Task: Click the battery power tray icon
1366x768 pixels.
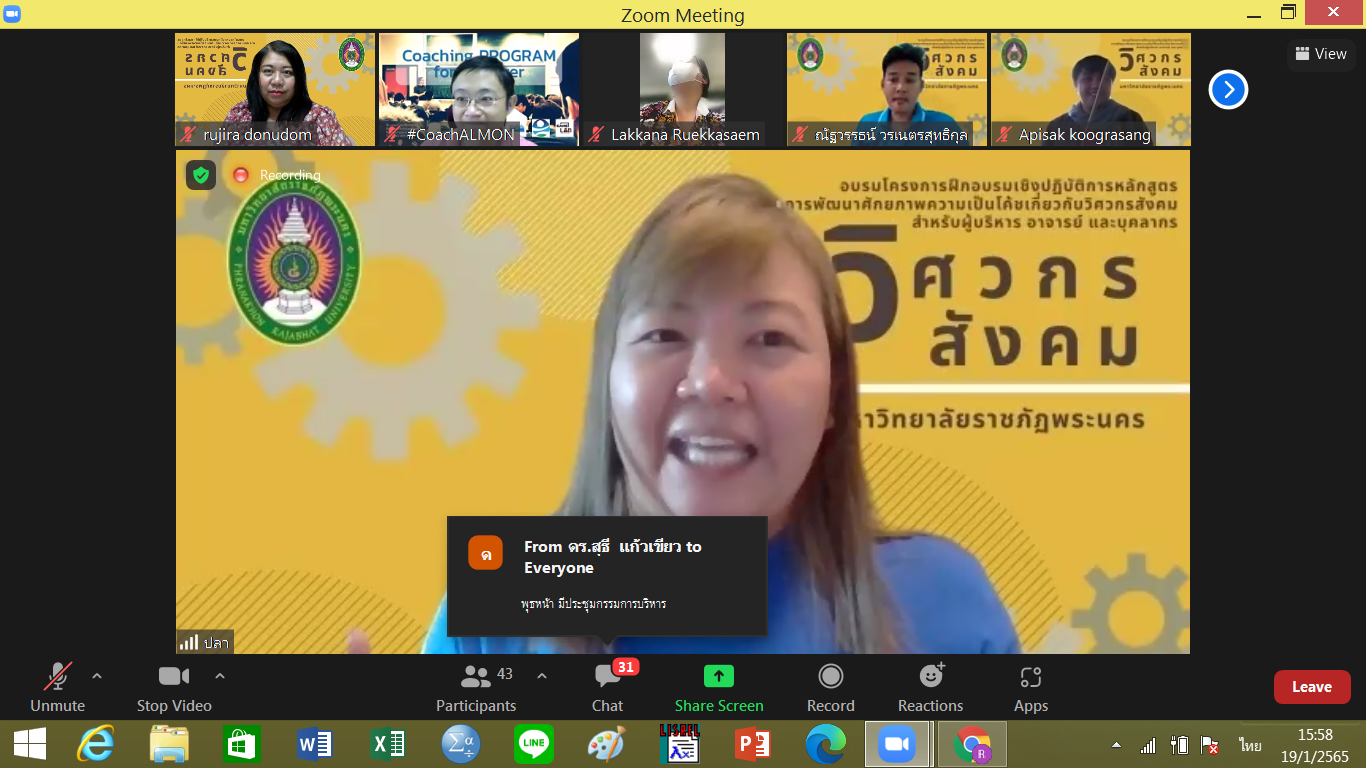Action: click(x=1179, y=746)
